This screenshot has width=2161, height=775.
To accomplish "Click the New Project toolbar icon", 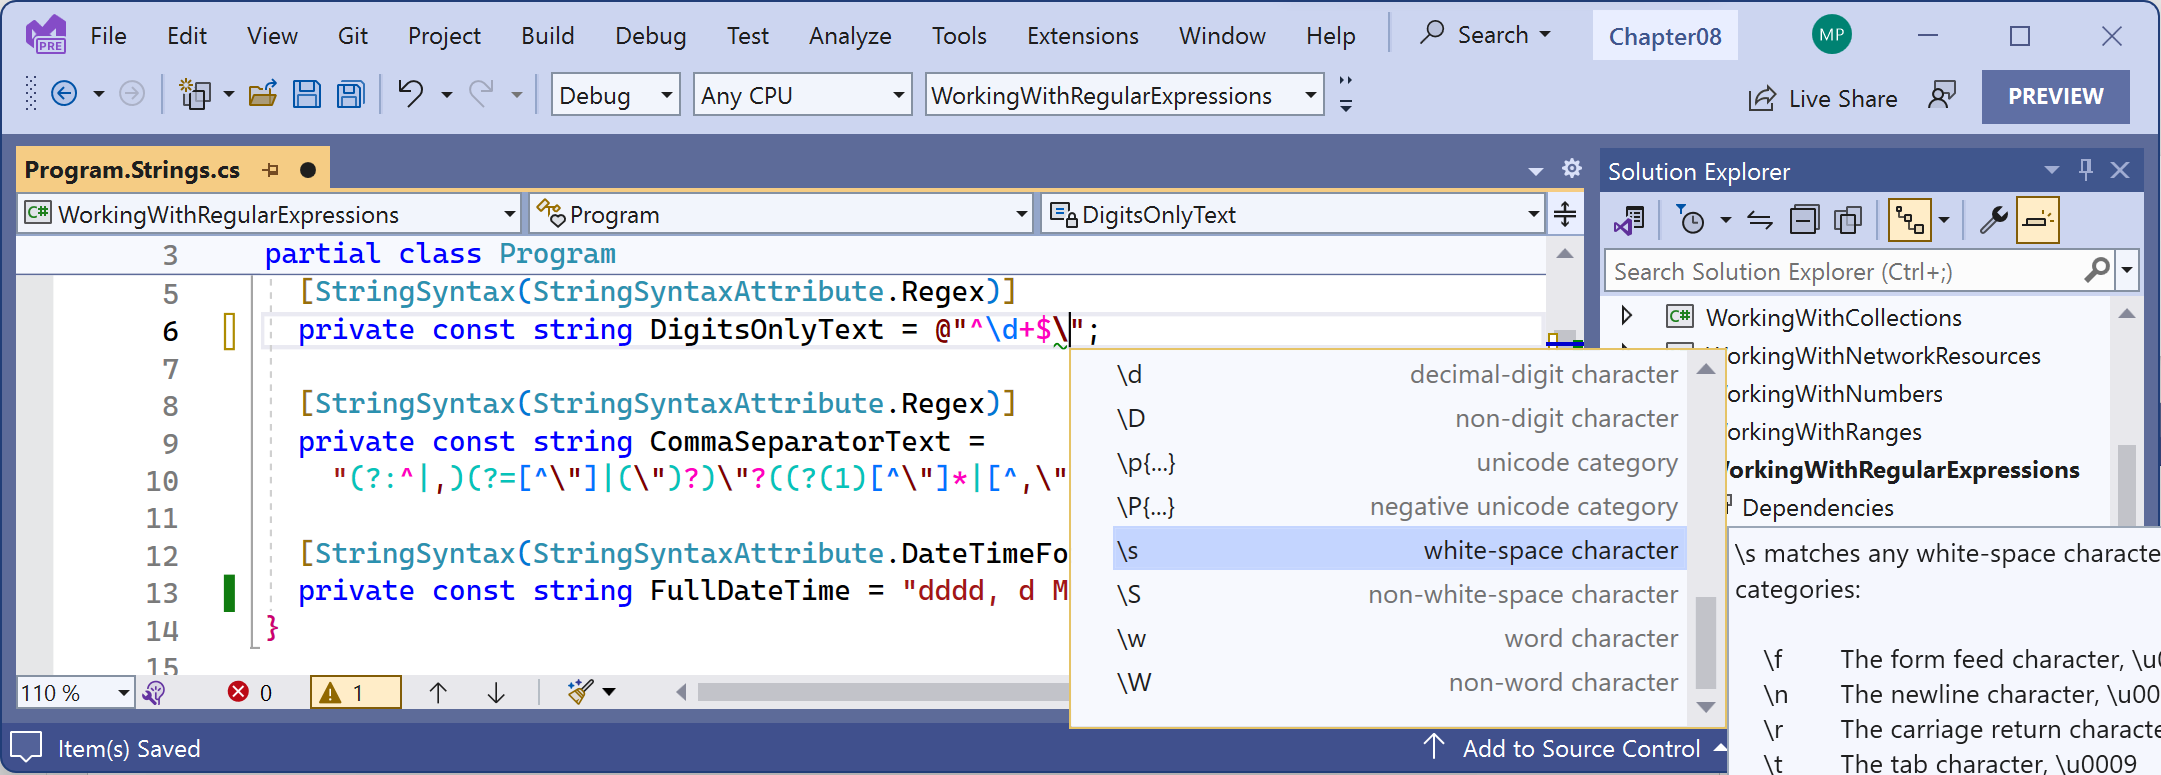I will (194, 94).
